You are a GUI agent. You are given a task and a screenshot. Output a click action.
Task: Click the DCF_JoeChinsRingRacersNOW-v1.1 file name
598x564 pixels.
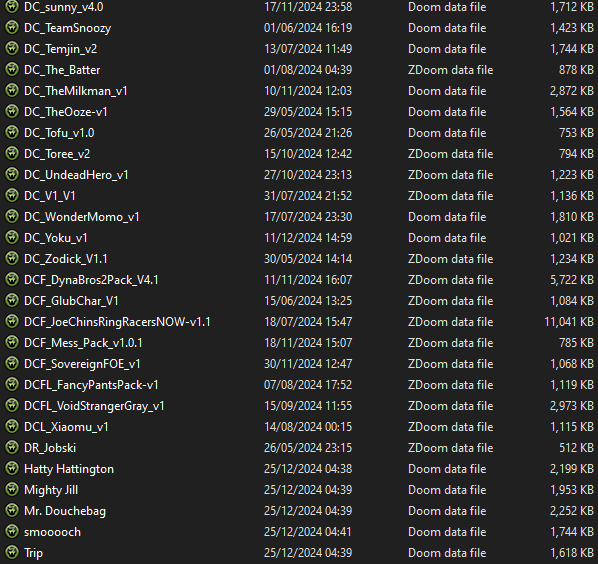tap(117, 322)
